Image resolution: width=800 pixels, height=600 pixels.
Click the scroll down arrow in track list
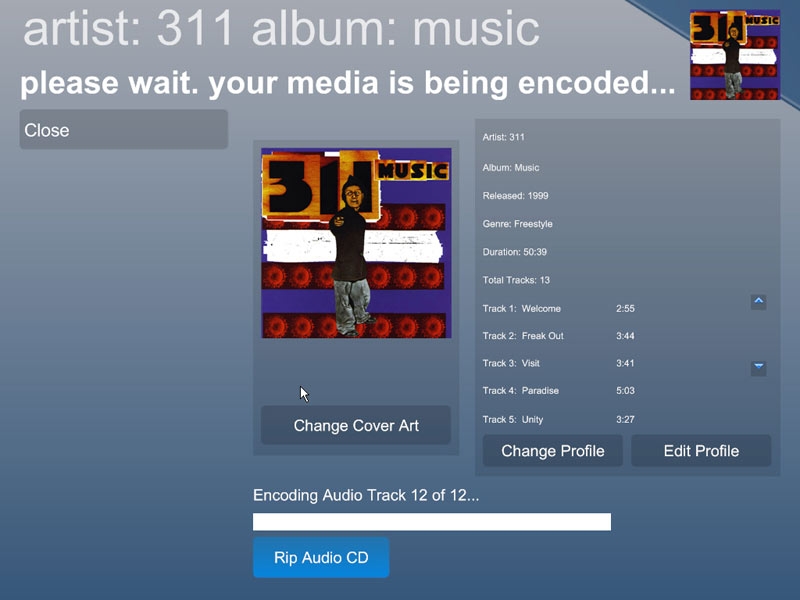[758, 367]
